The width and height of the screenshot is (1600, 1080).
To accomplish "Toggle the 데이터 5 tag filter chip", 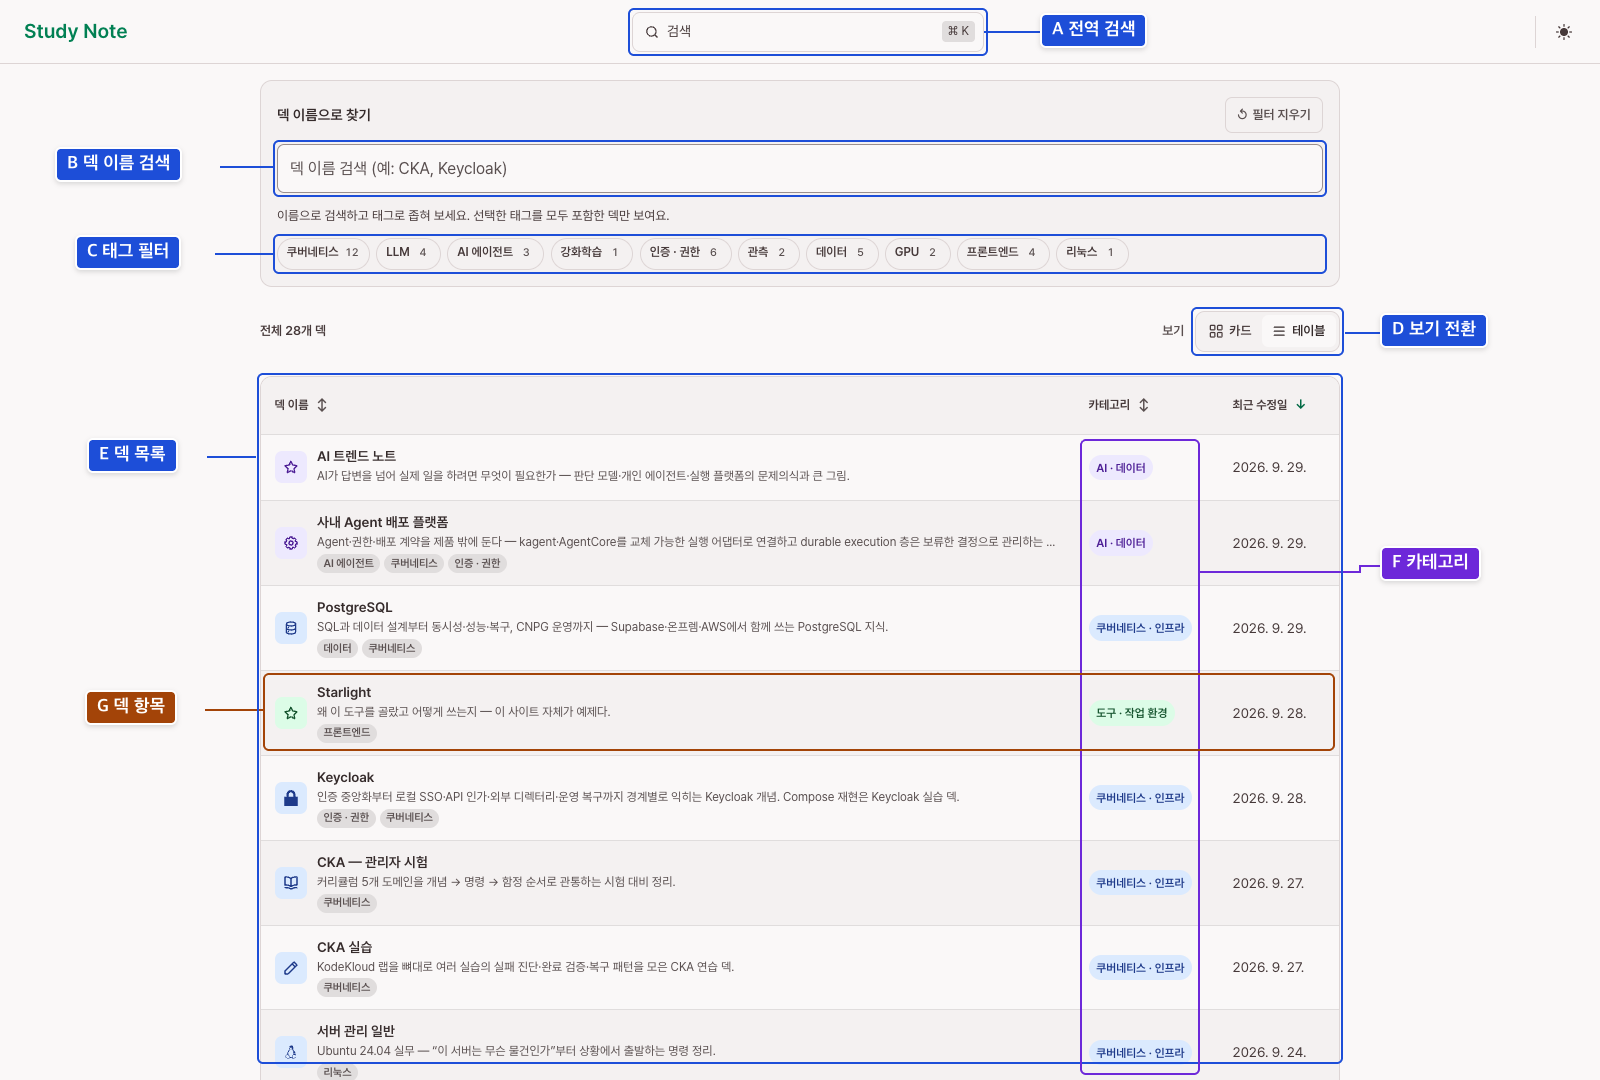I will click(841, 253).
